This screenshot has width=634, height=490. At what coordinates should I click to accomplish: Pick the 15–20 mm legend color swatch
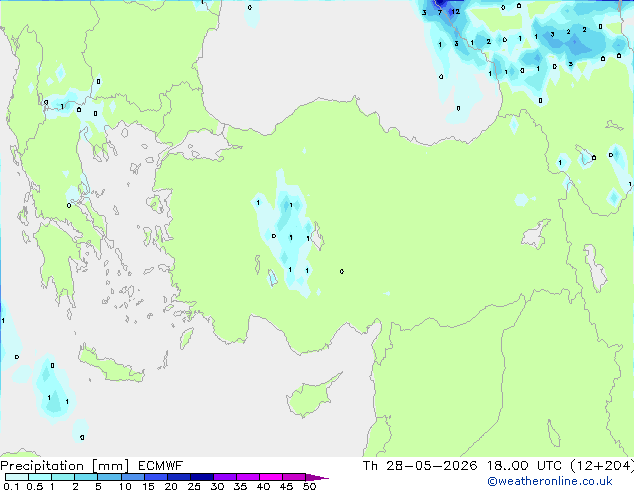[155, 477]
